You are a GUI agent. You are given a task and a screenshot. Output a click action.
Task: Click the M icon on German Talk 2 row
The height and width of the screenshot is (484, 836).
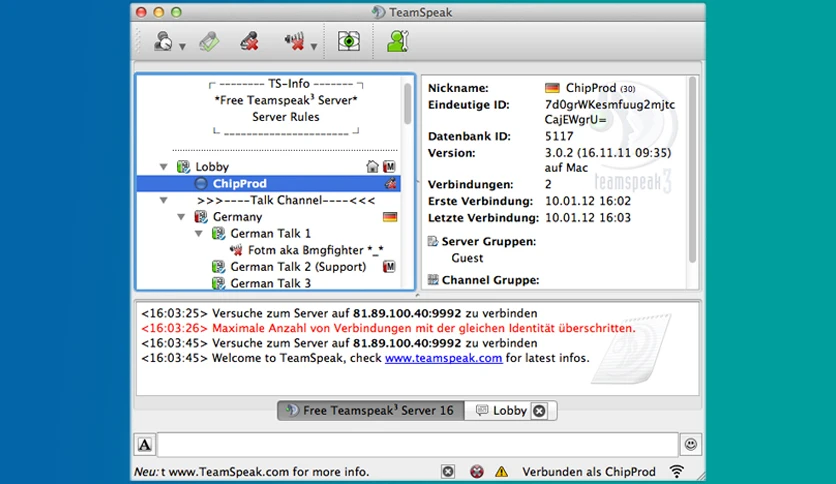(389, 267)
